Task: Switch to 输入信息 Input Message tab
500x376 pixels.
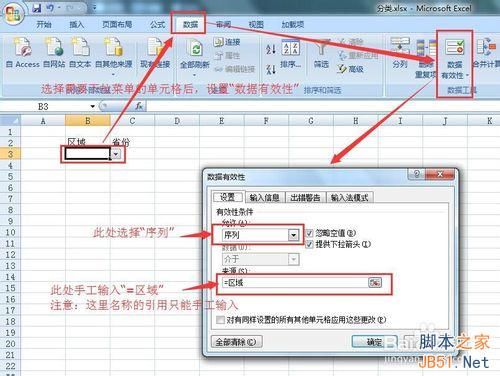Action: 265,198
